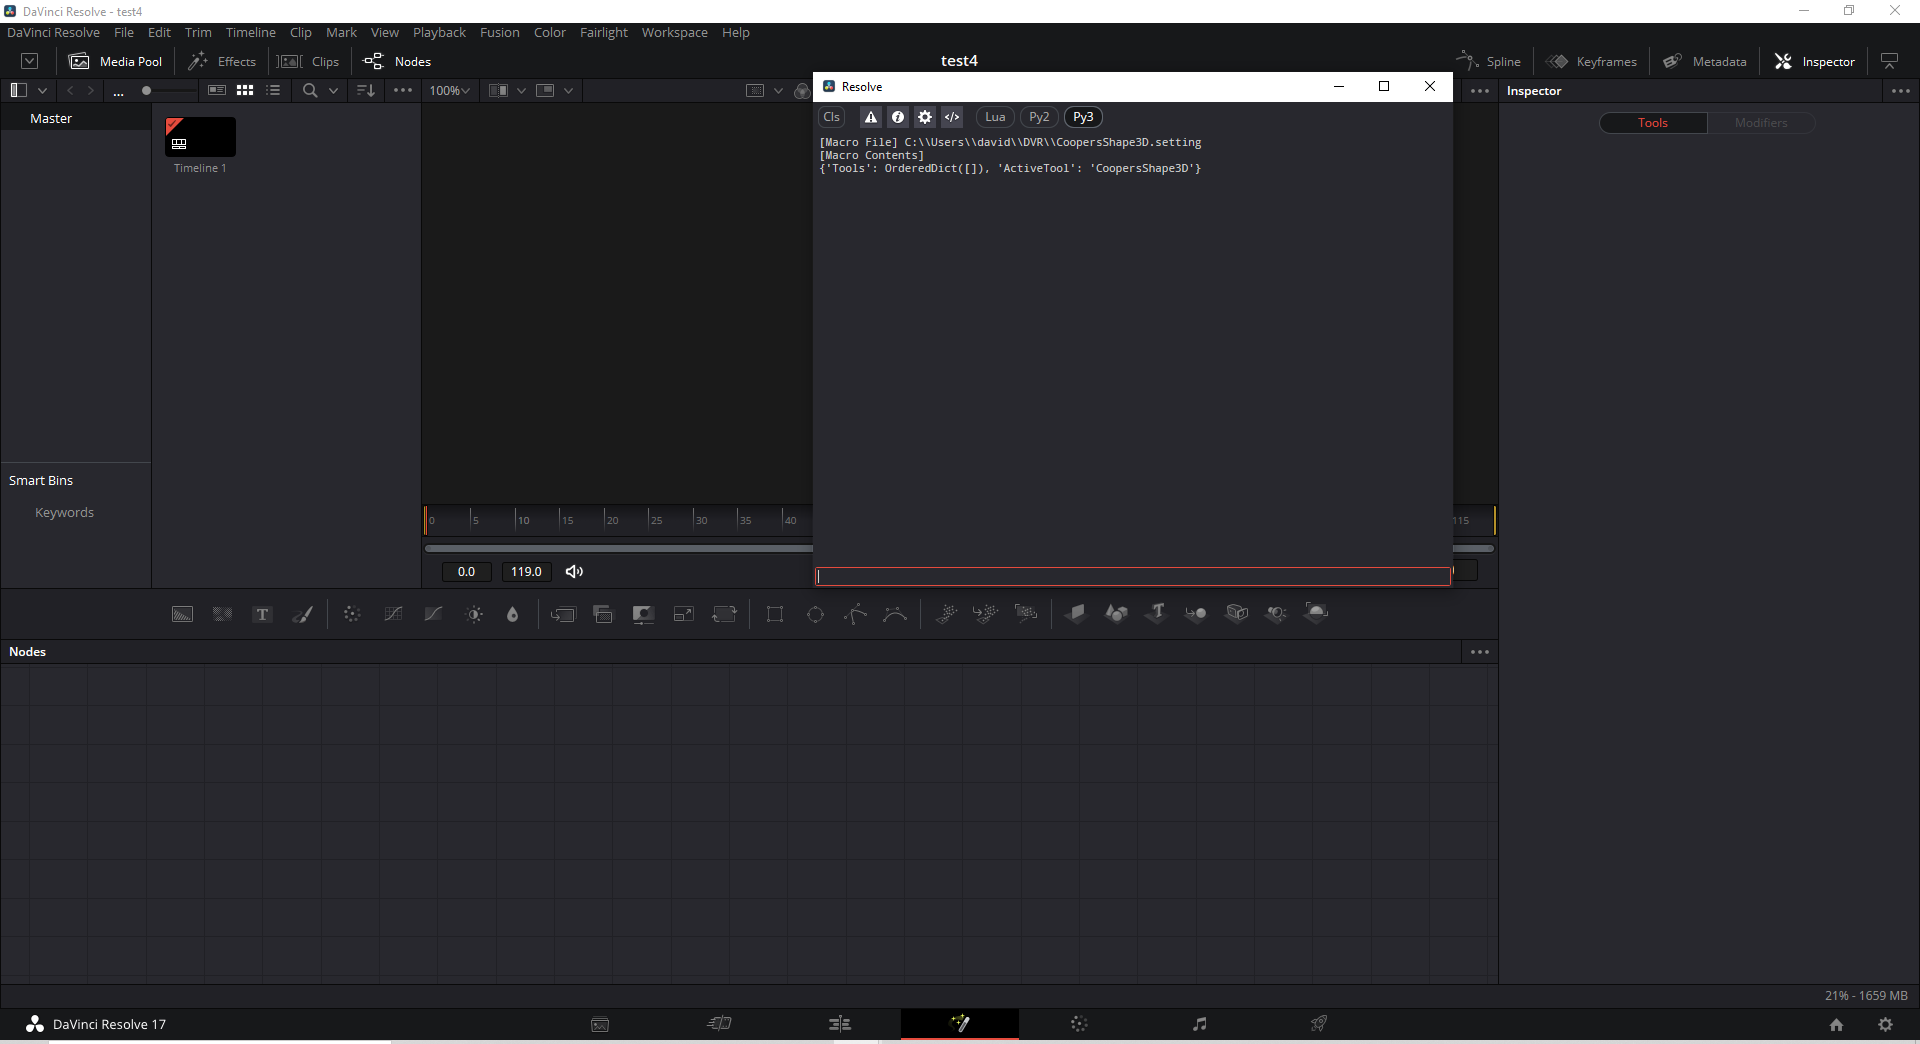Viewport: 1920px width, 1044px height.
Task: Open the Media page
Action: point(600,1024)
